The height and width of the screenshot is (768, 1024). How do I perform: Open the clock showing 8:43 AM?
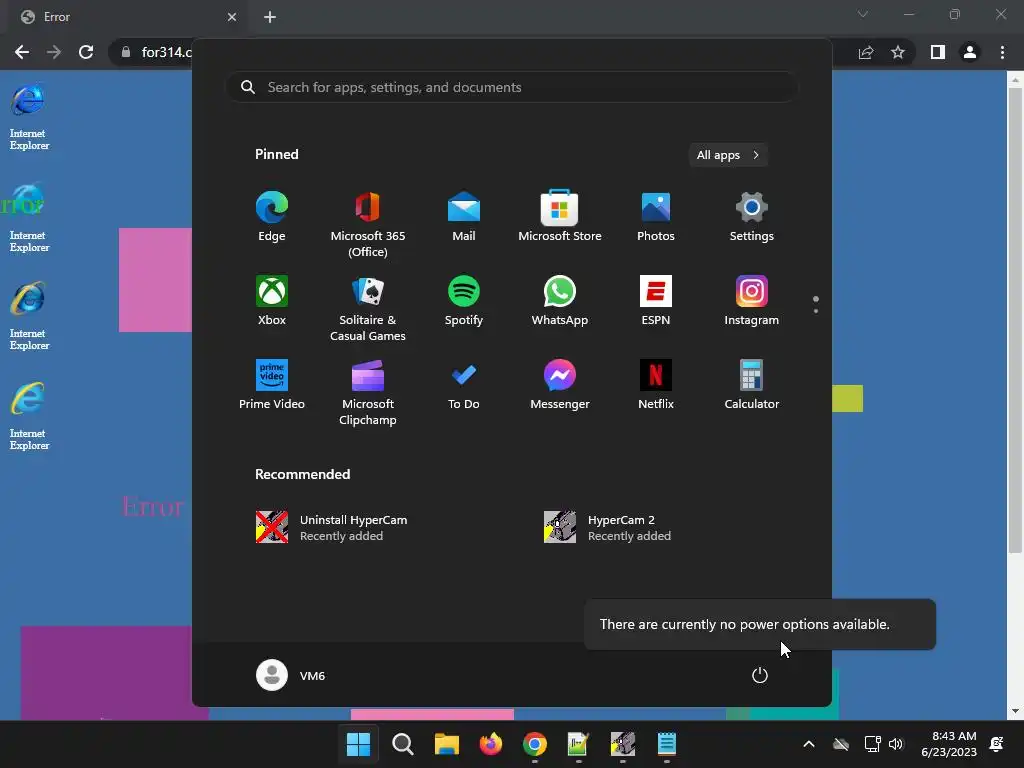pyautogui.click(x=949, y=744)
